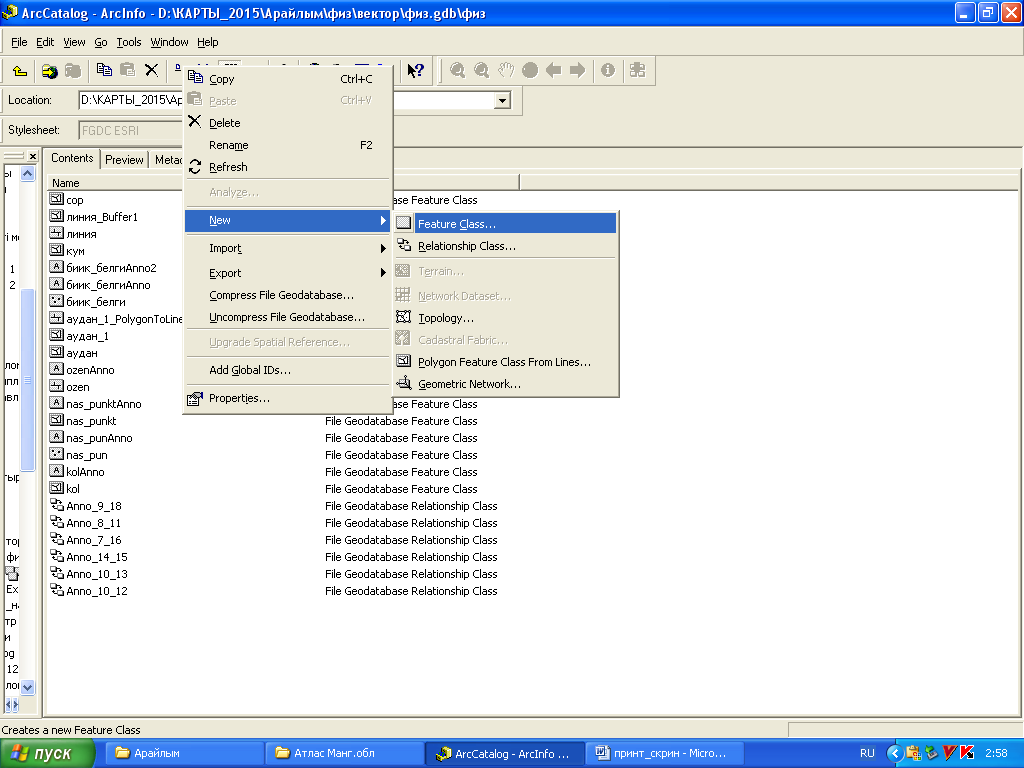Click the icon of feature class cop
1024x768 pixels.
point(56,199)
